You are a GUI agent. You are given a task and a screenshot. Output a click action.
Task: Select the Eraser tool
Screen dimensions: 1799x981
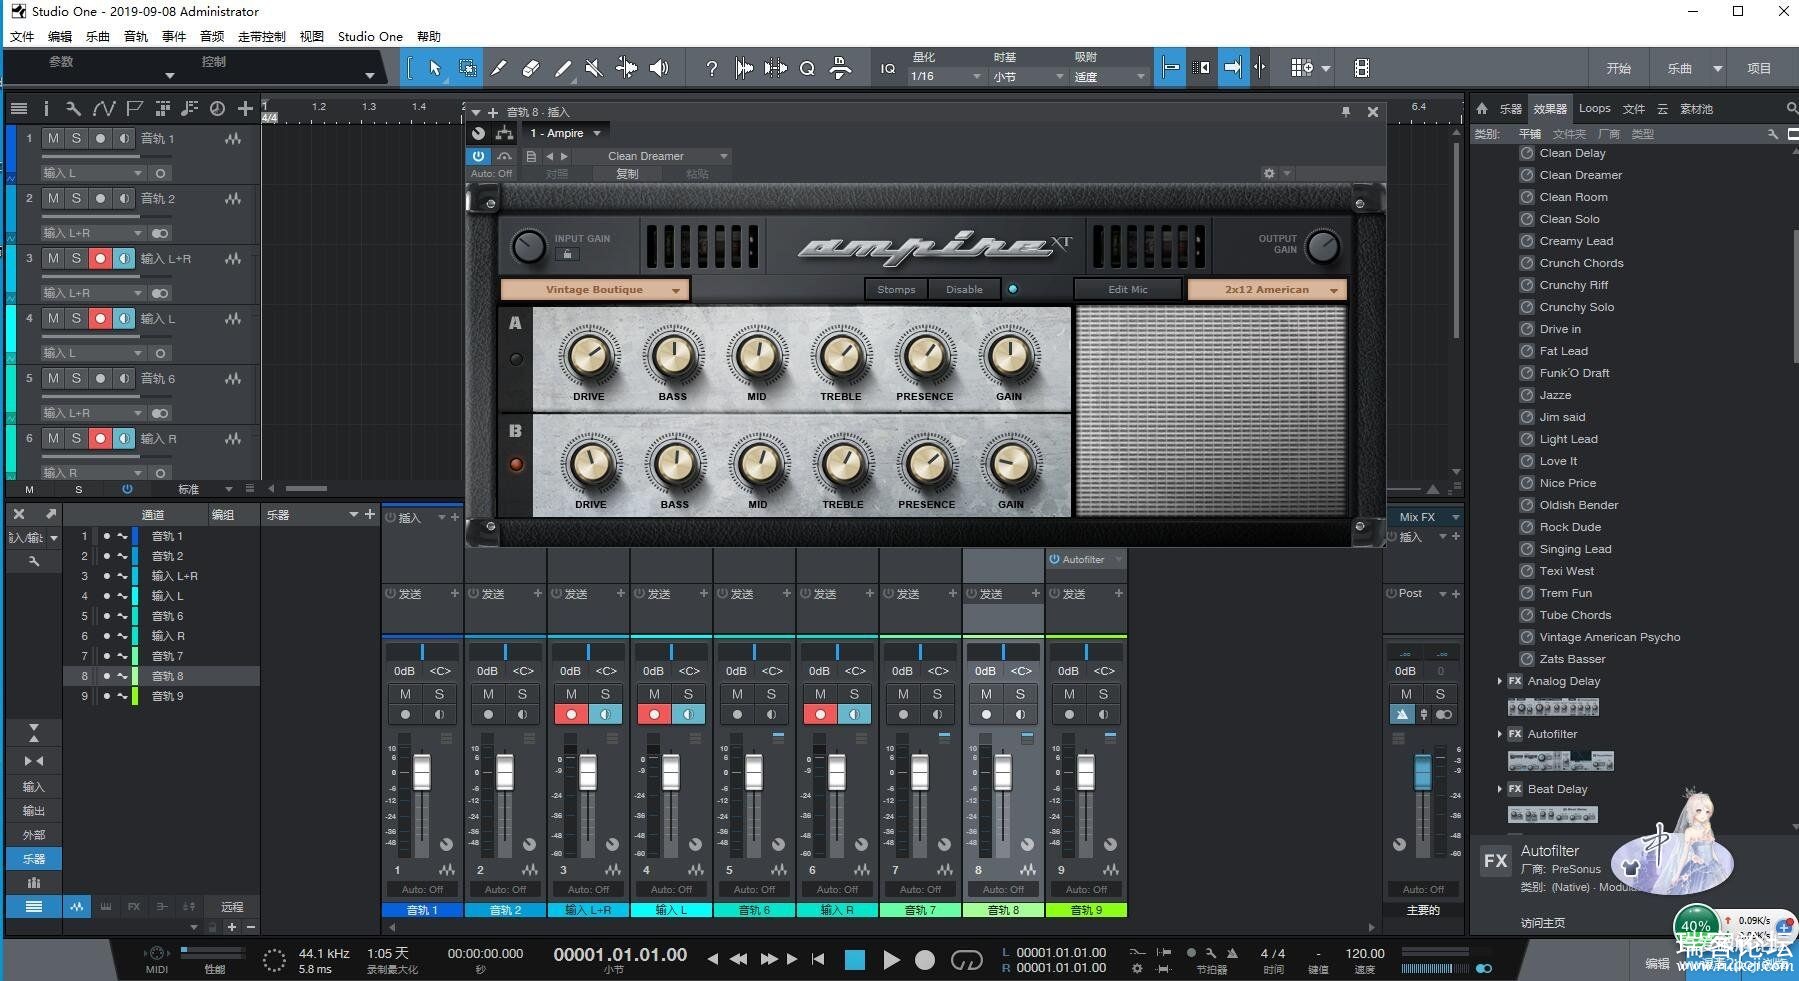click(x=531, y=68)
